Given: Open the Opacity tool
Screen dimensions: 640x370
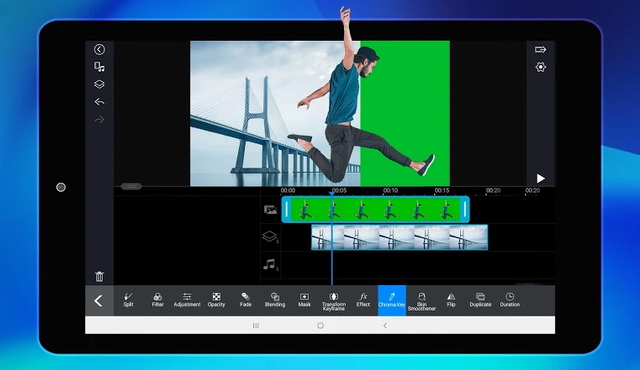Looking at the screenshot, I should 216,300.
